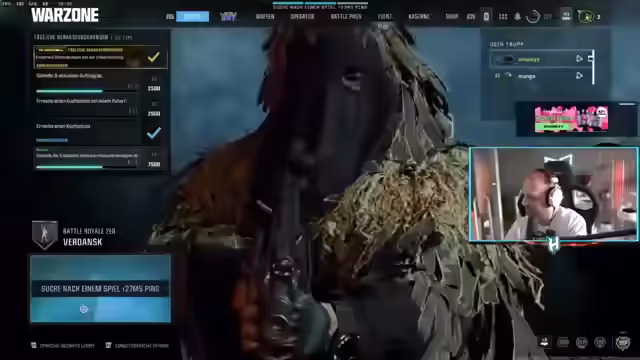The width and height of the screenshot is (640, 360).
Task: Click the second icon in bottom-right row
Action: pos(563,342)
